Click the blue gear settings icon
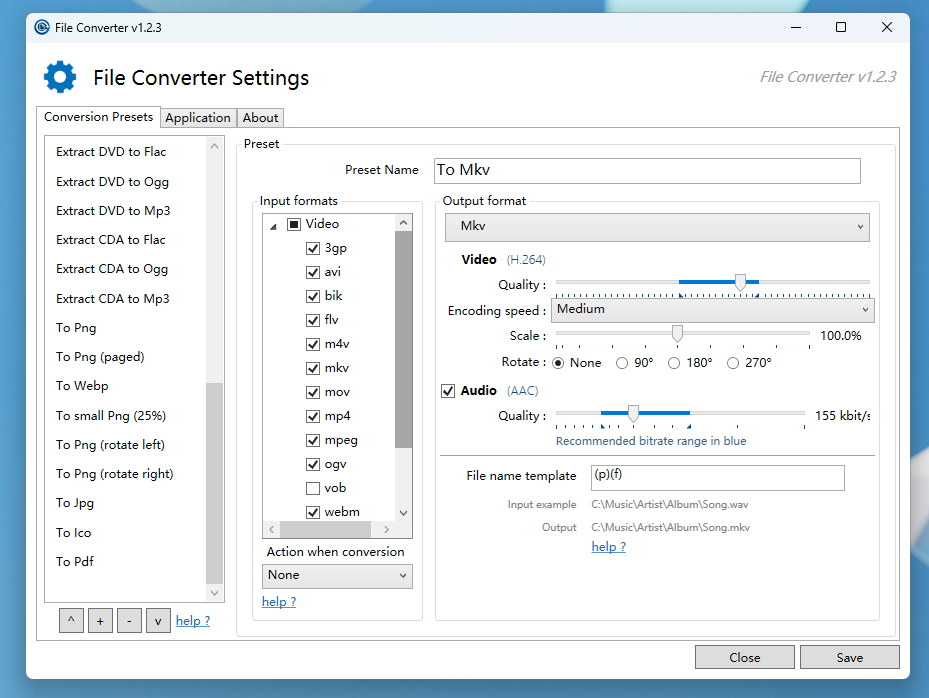 pyautogui.click(x=59, y=77)
